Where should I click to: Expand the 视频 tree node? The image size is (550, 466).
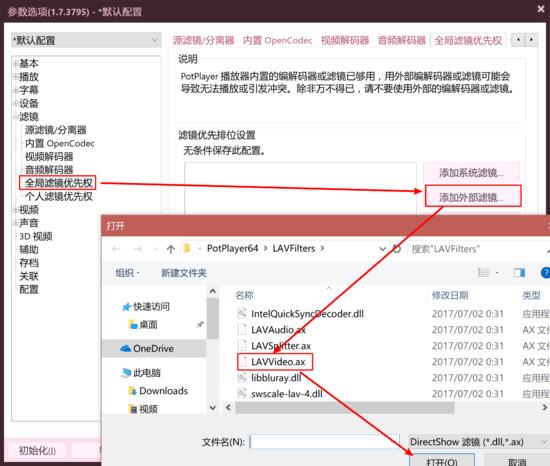pyautogui.click(x=16, y=210)
